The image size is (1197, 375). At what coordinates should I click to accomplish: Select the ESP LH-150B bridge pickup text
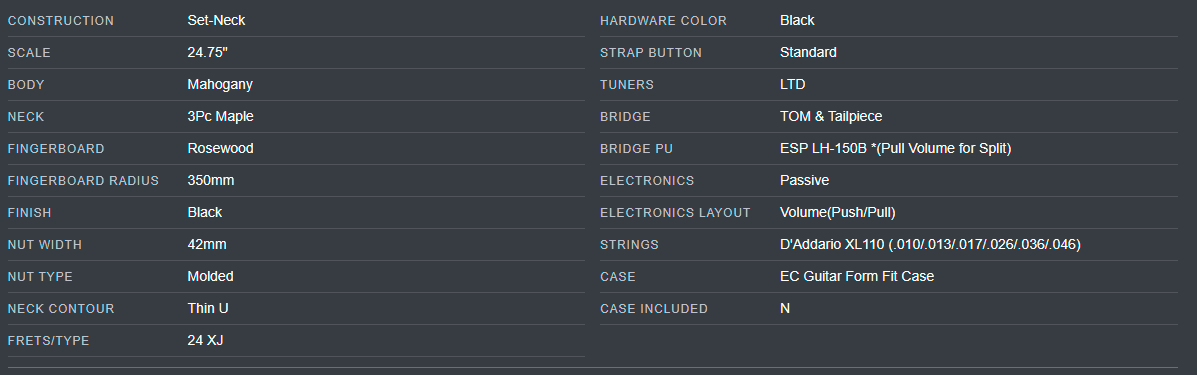coord(823,149)
